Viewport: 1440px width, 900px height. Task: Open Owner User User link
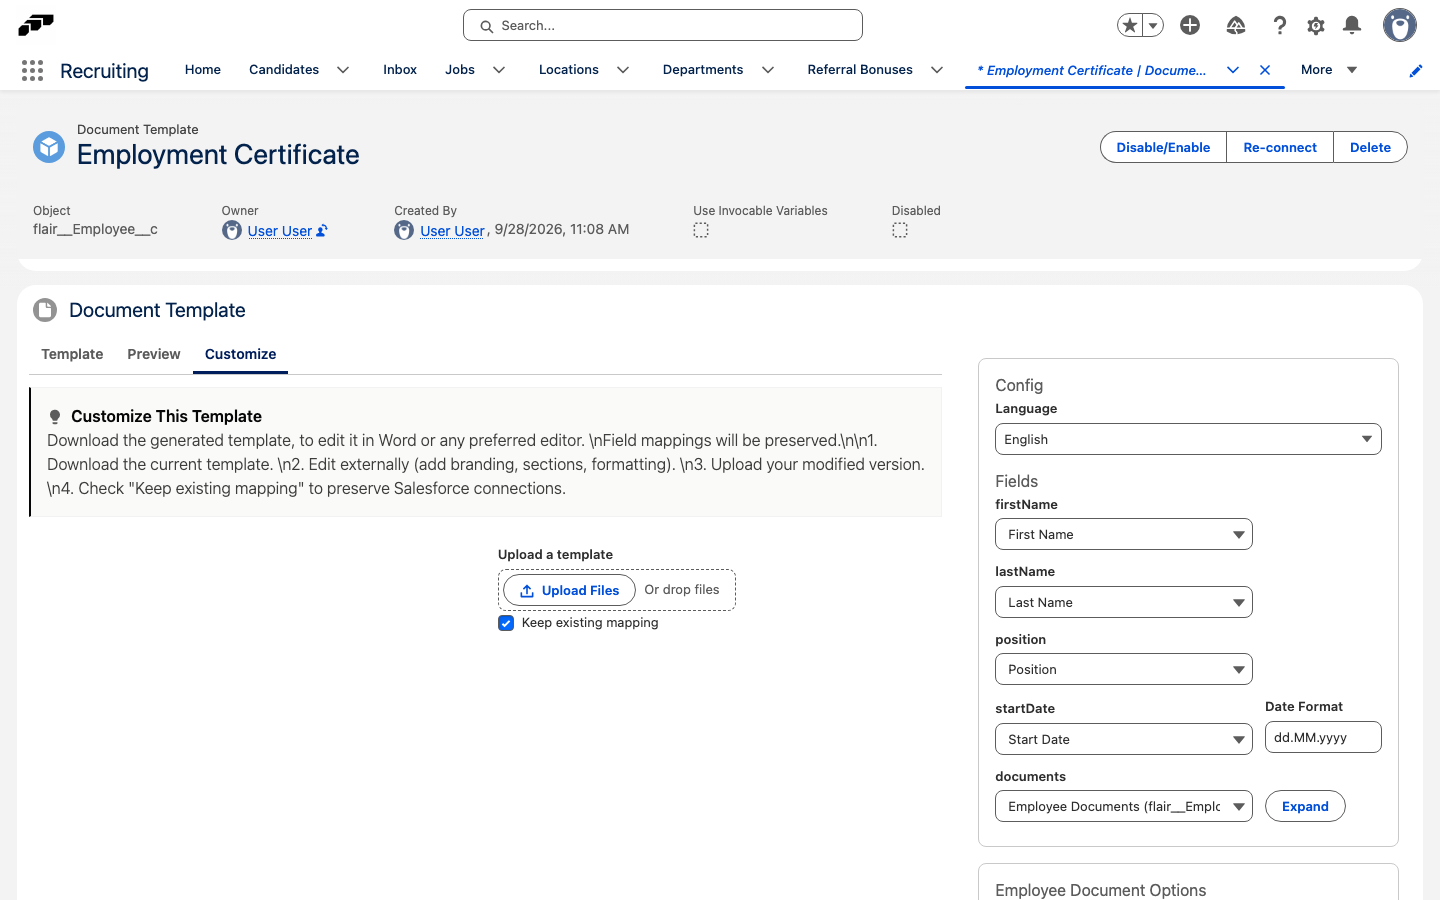coord(280,231)
